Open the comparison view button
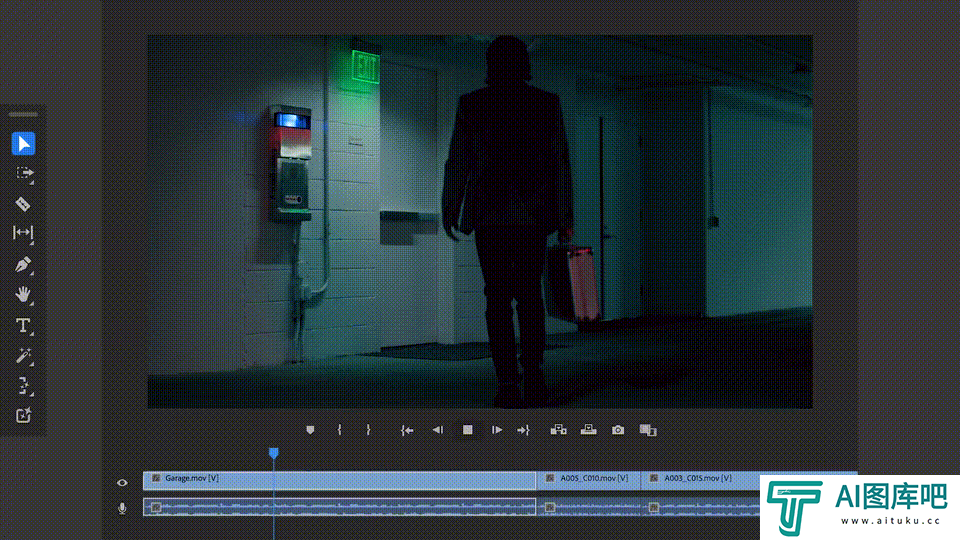 point(648,430)
